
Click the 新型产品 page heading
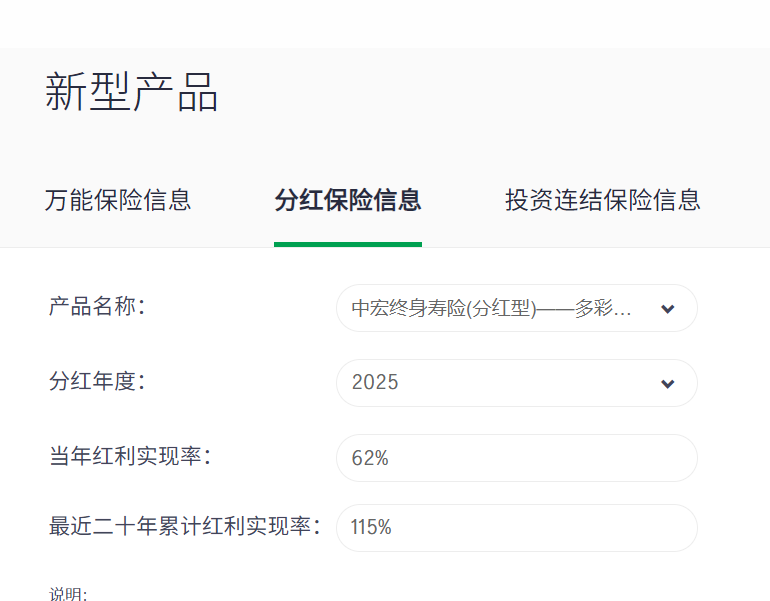(x=132, y=92)
